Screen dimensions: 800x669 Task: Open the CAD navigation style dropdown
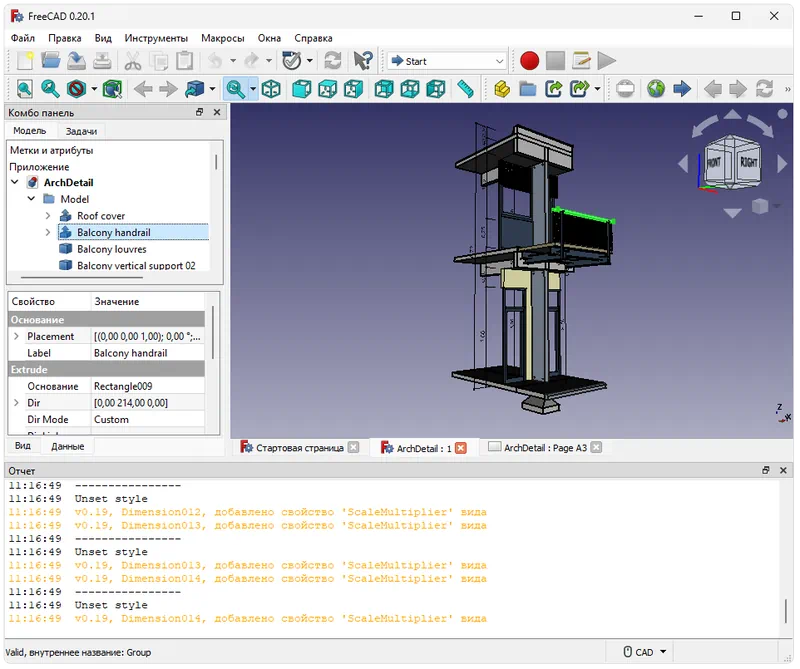(x=645, y=652)
